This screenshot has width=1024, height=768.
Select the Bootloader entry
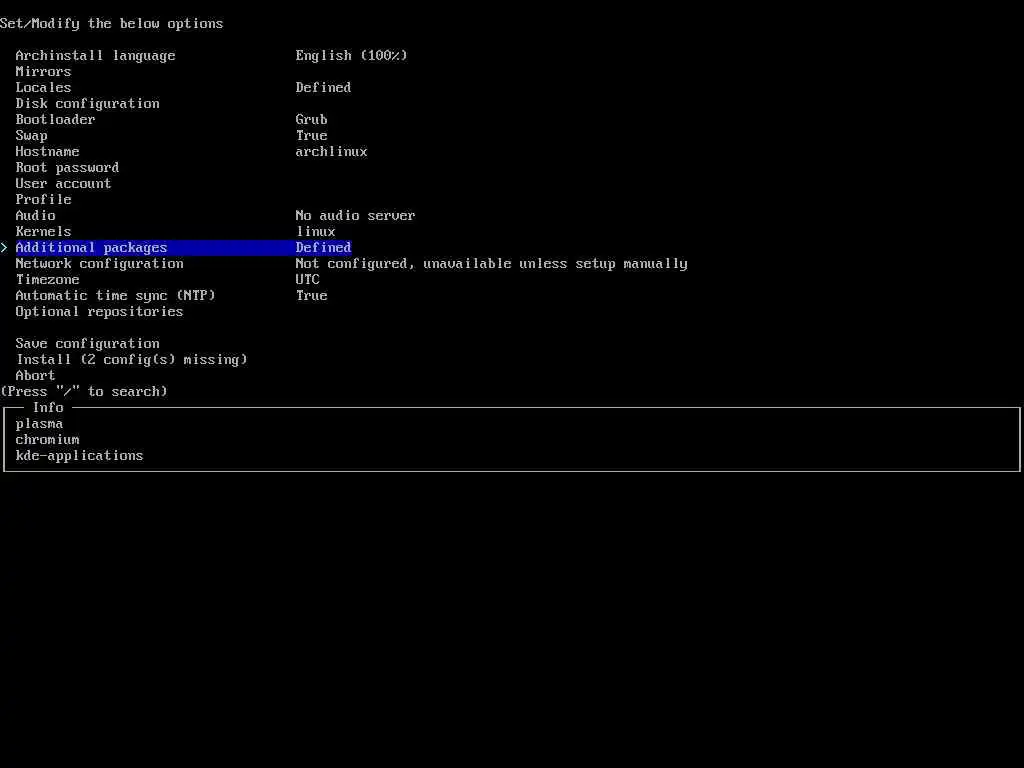tap(56, 120)
